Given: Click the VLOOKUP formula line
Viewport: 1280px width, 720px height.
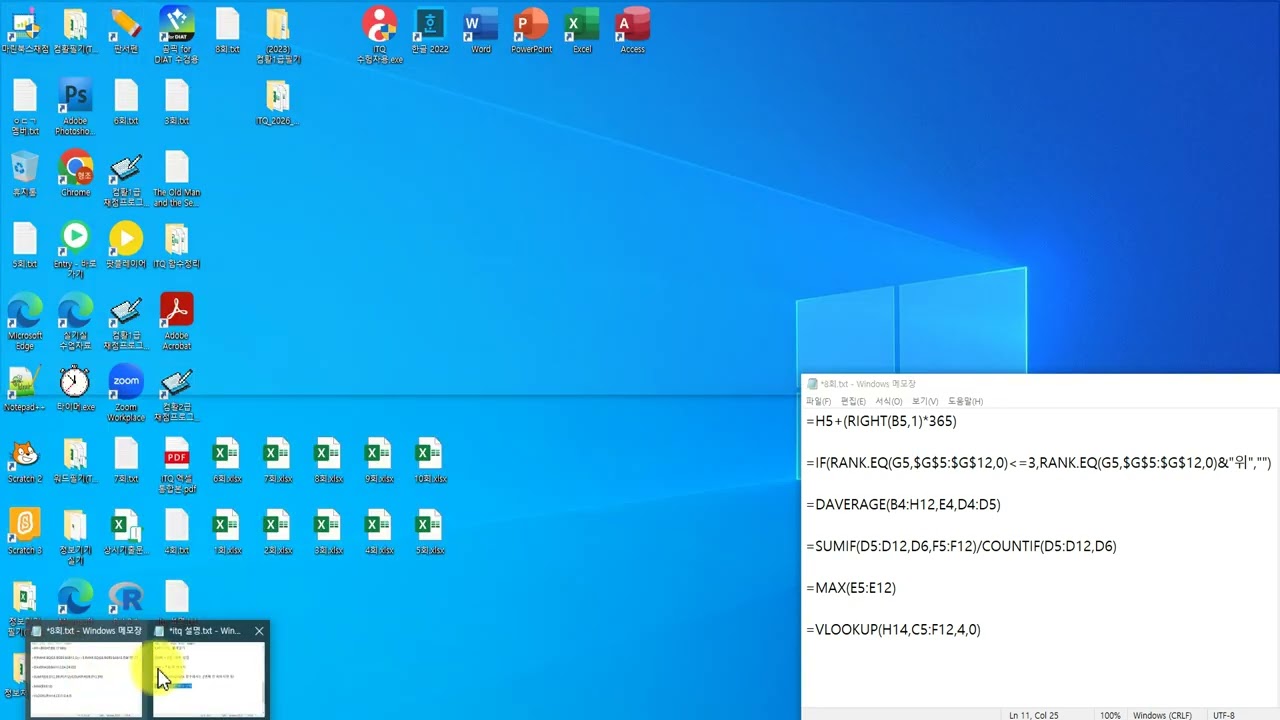Looking at the screenshot, I should pos(893,629).
